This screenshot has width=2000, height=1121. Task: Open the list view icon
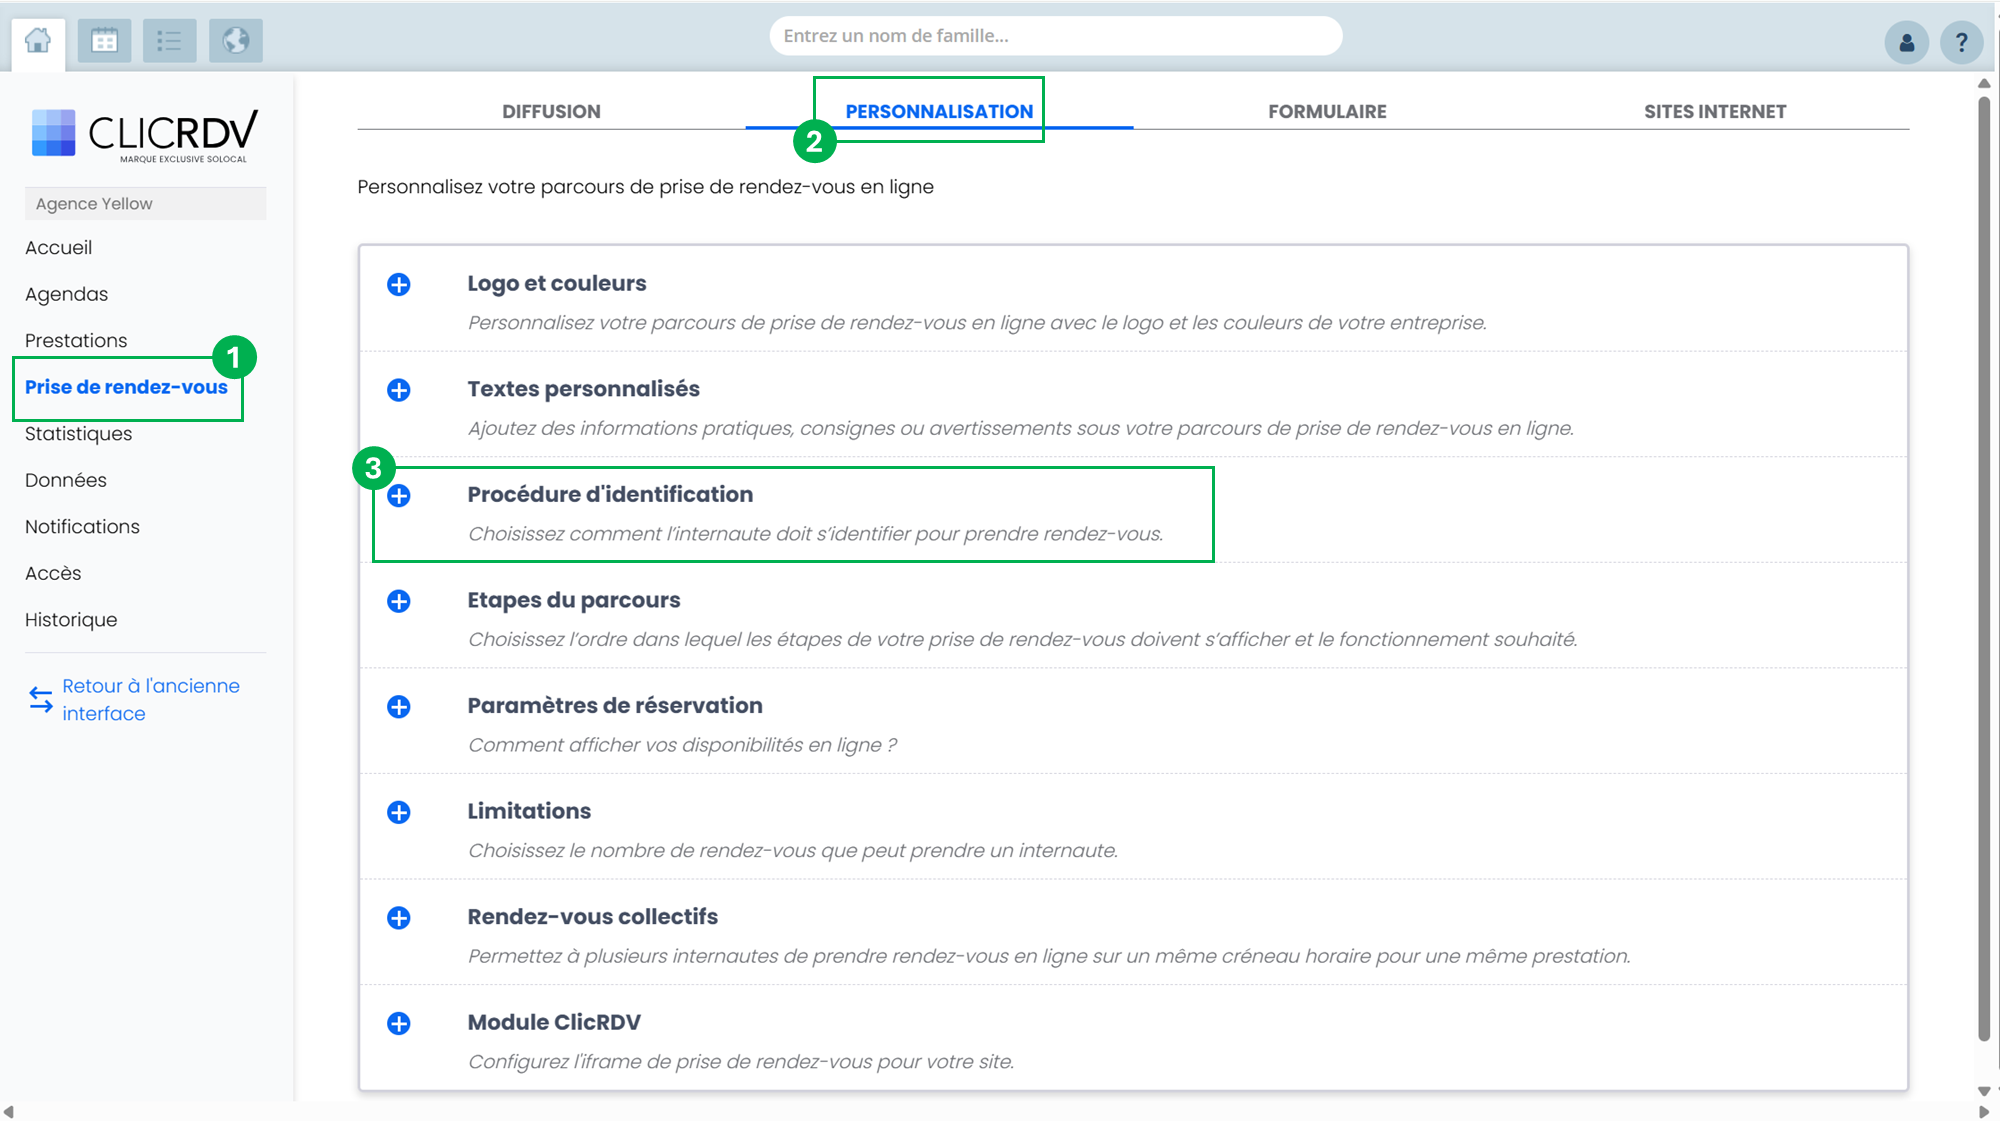pos(169,41)
